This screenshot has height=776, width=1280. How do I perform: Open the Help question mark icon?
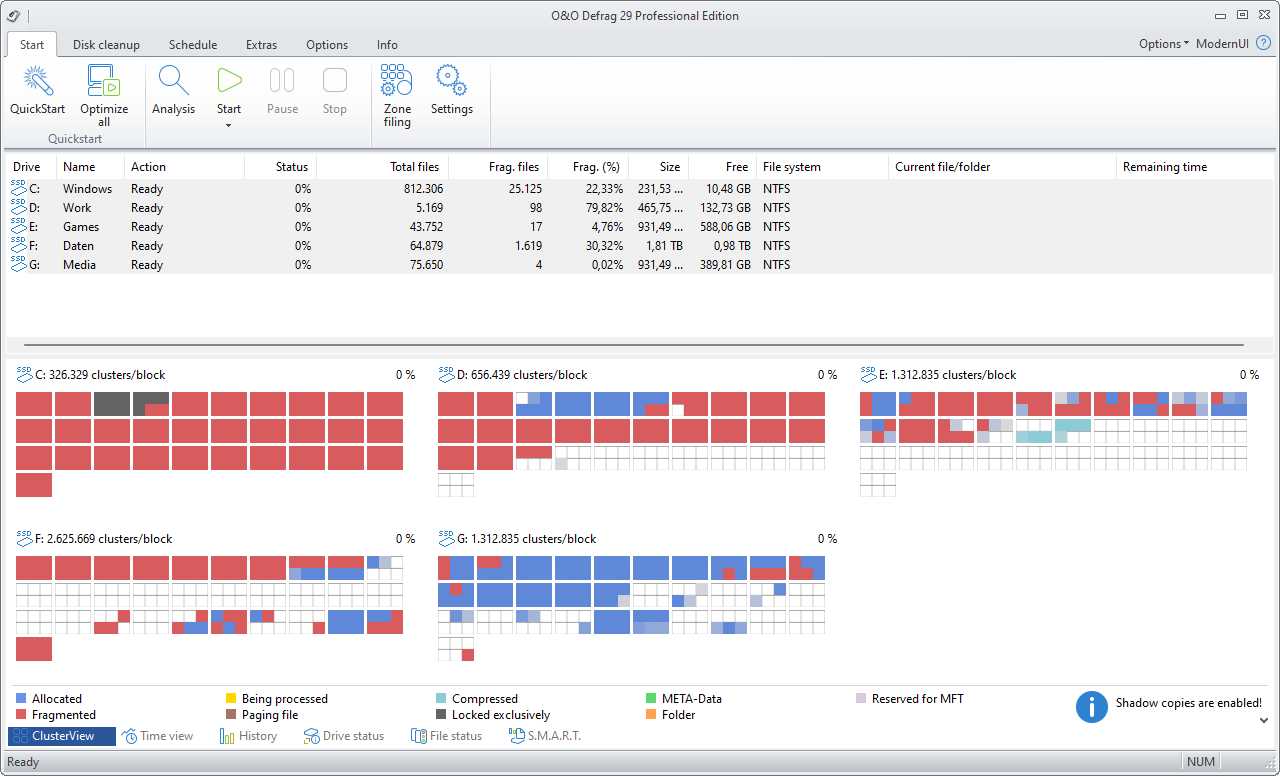[x=1263, y=44]
